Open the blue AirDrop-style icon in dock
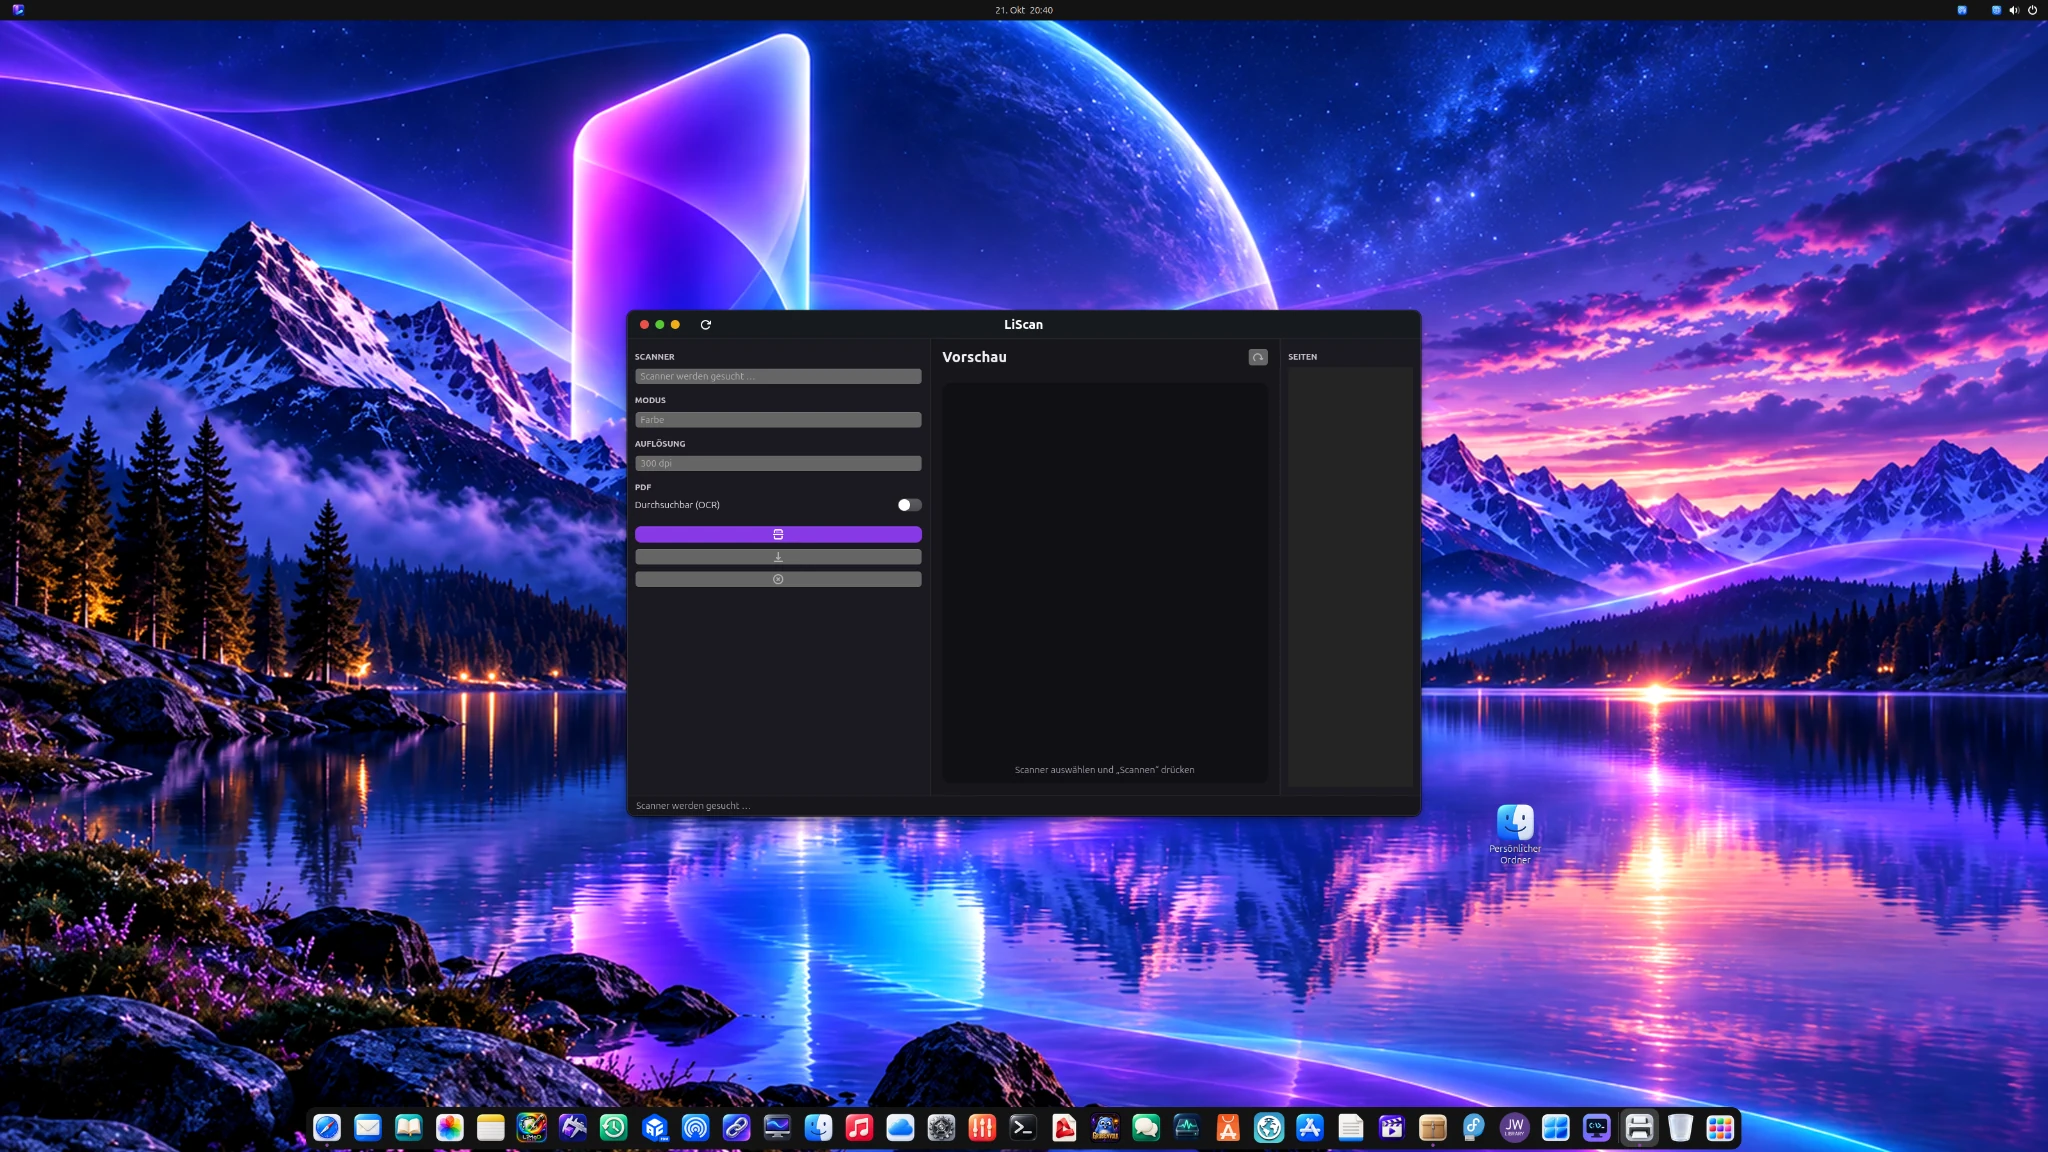 point(695,1128)
